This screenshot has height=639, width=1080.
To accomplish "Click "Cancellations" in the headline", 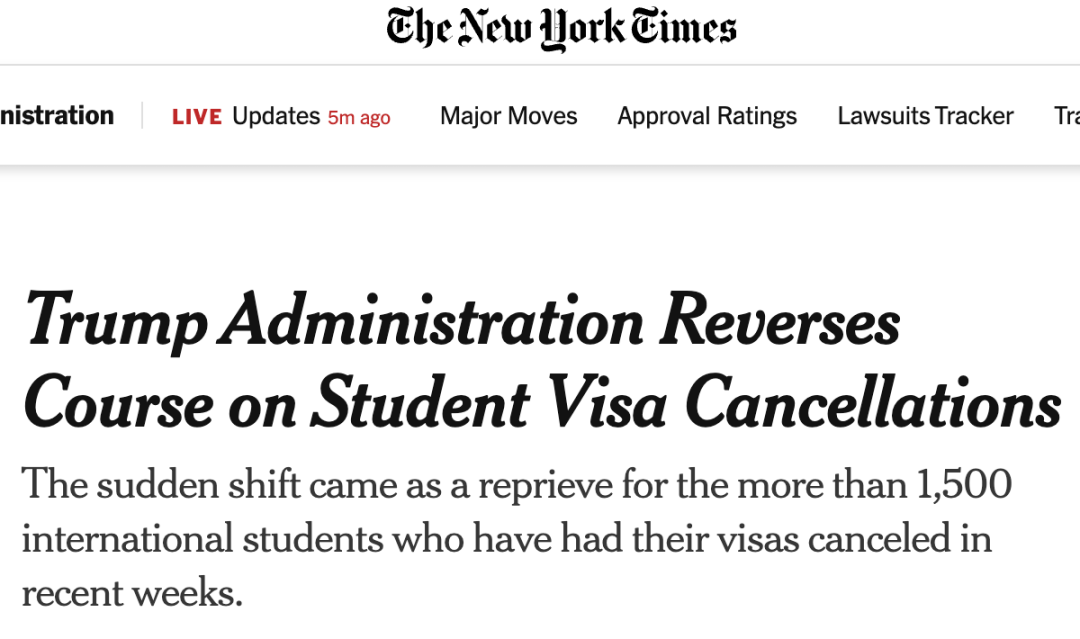I will click(x=875, y=404).
